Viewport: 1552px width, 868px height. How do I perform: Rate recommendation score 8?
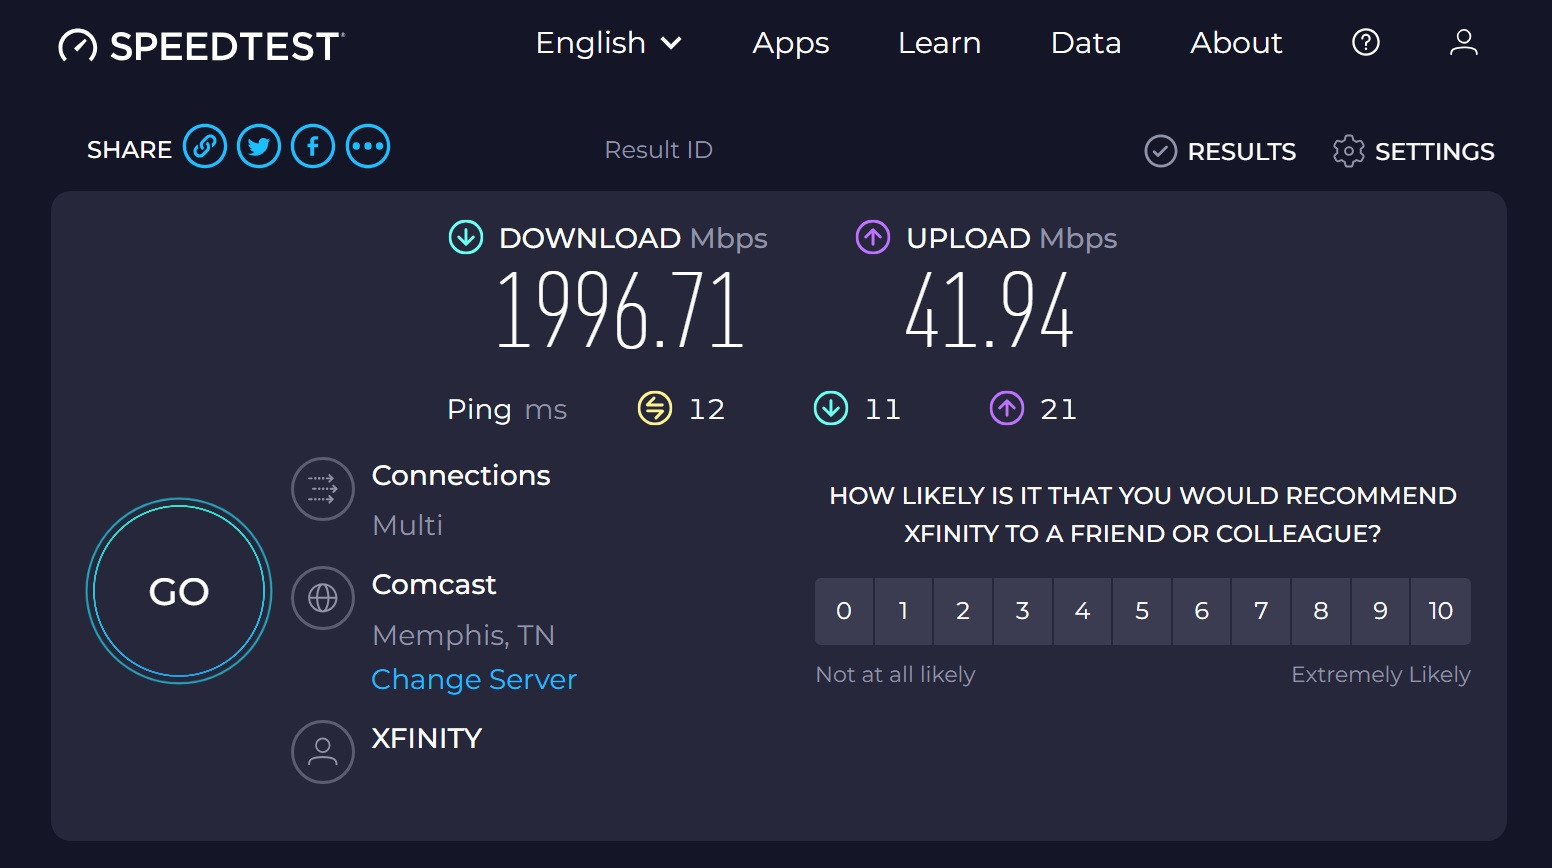coord(1320,611)
